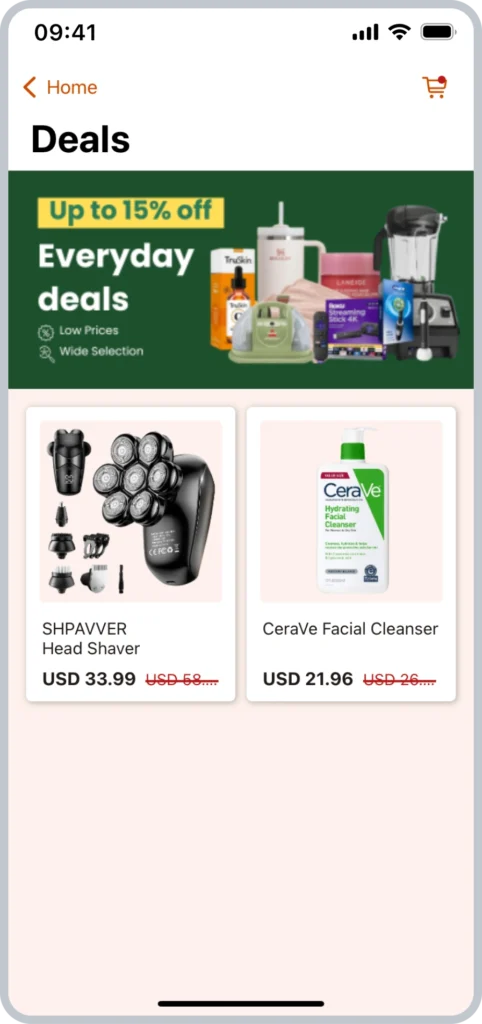Tap the Up to 15% off badge

pos(131,212)
